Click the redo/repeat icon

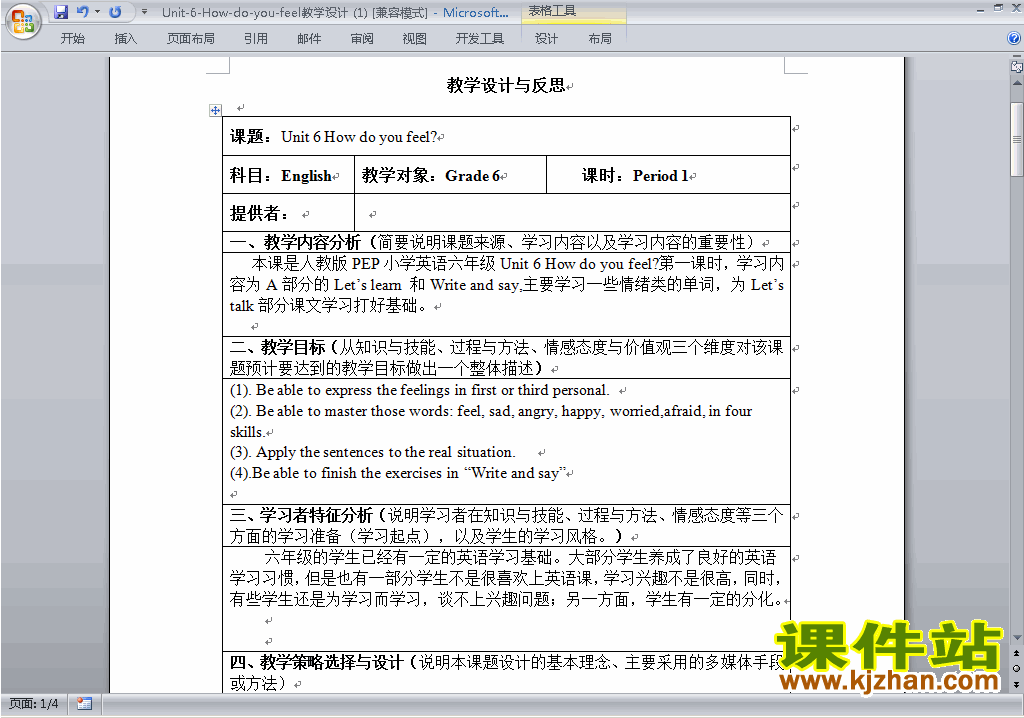(x=115, y=12)
